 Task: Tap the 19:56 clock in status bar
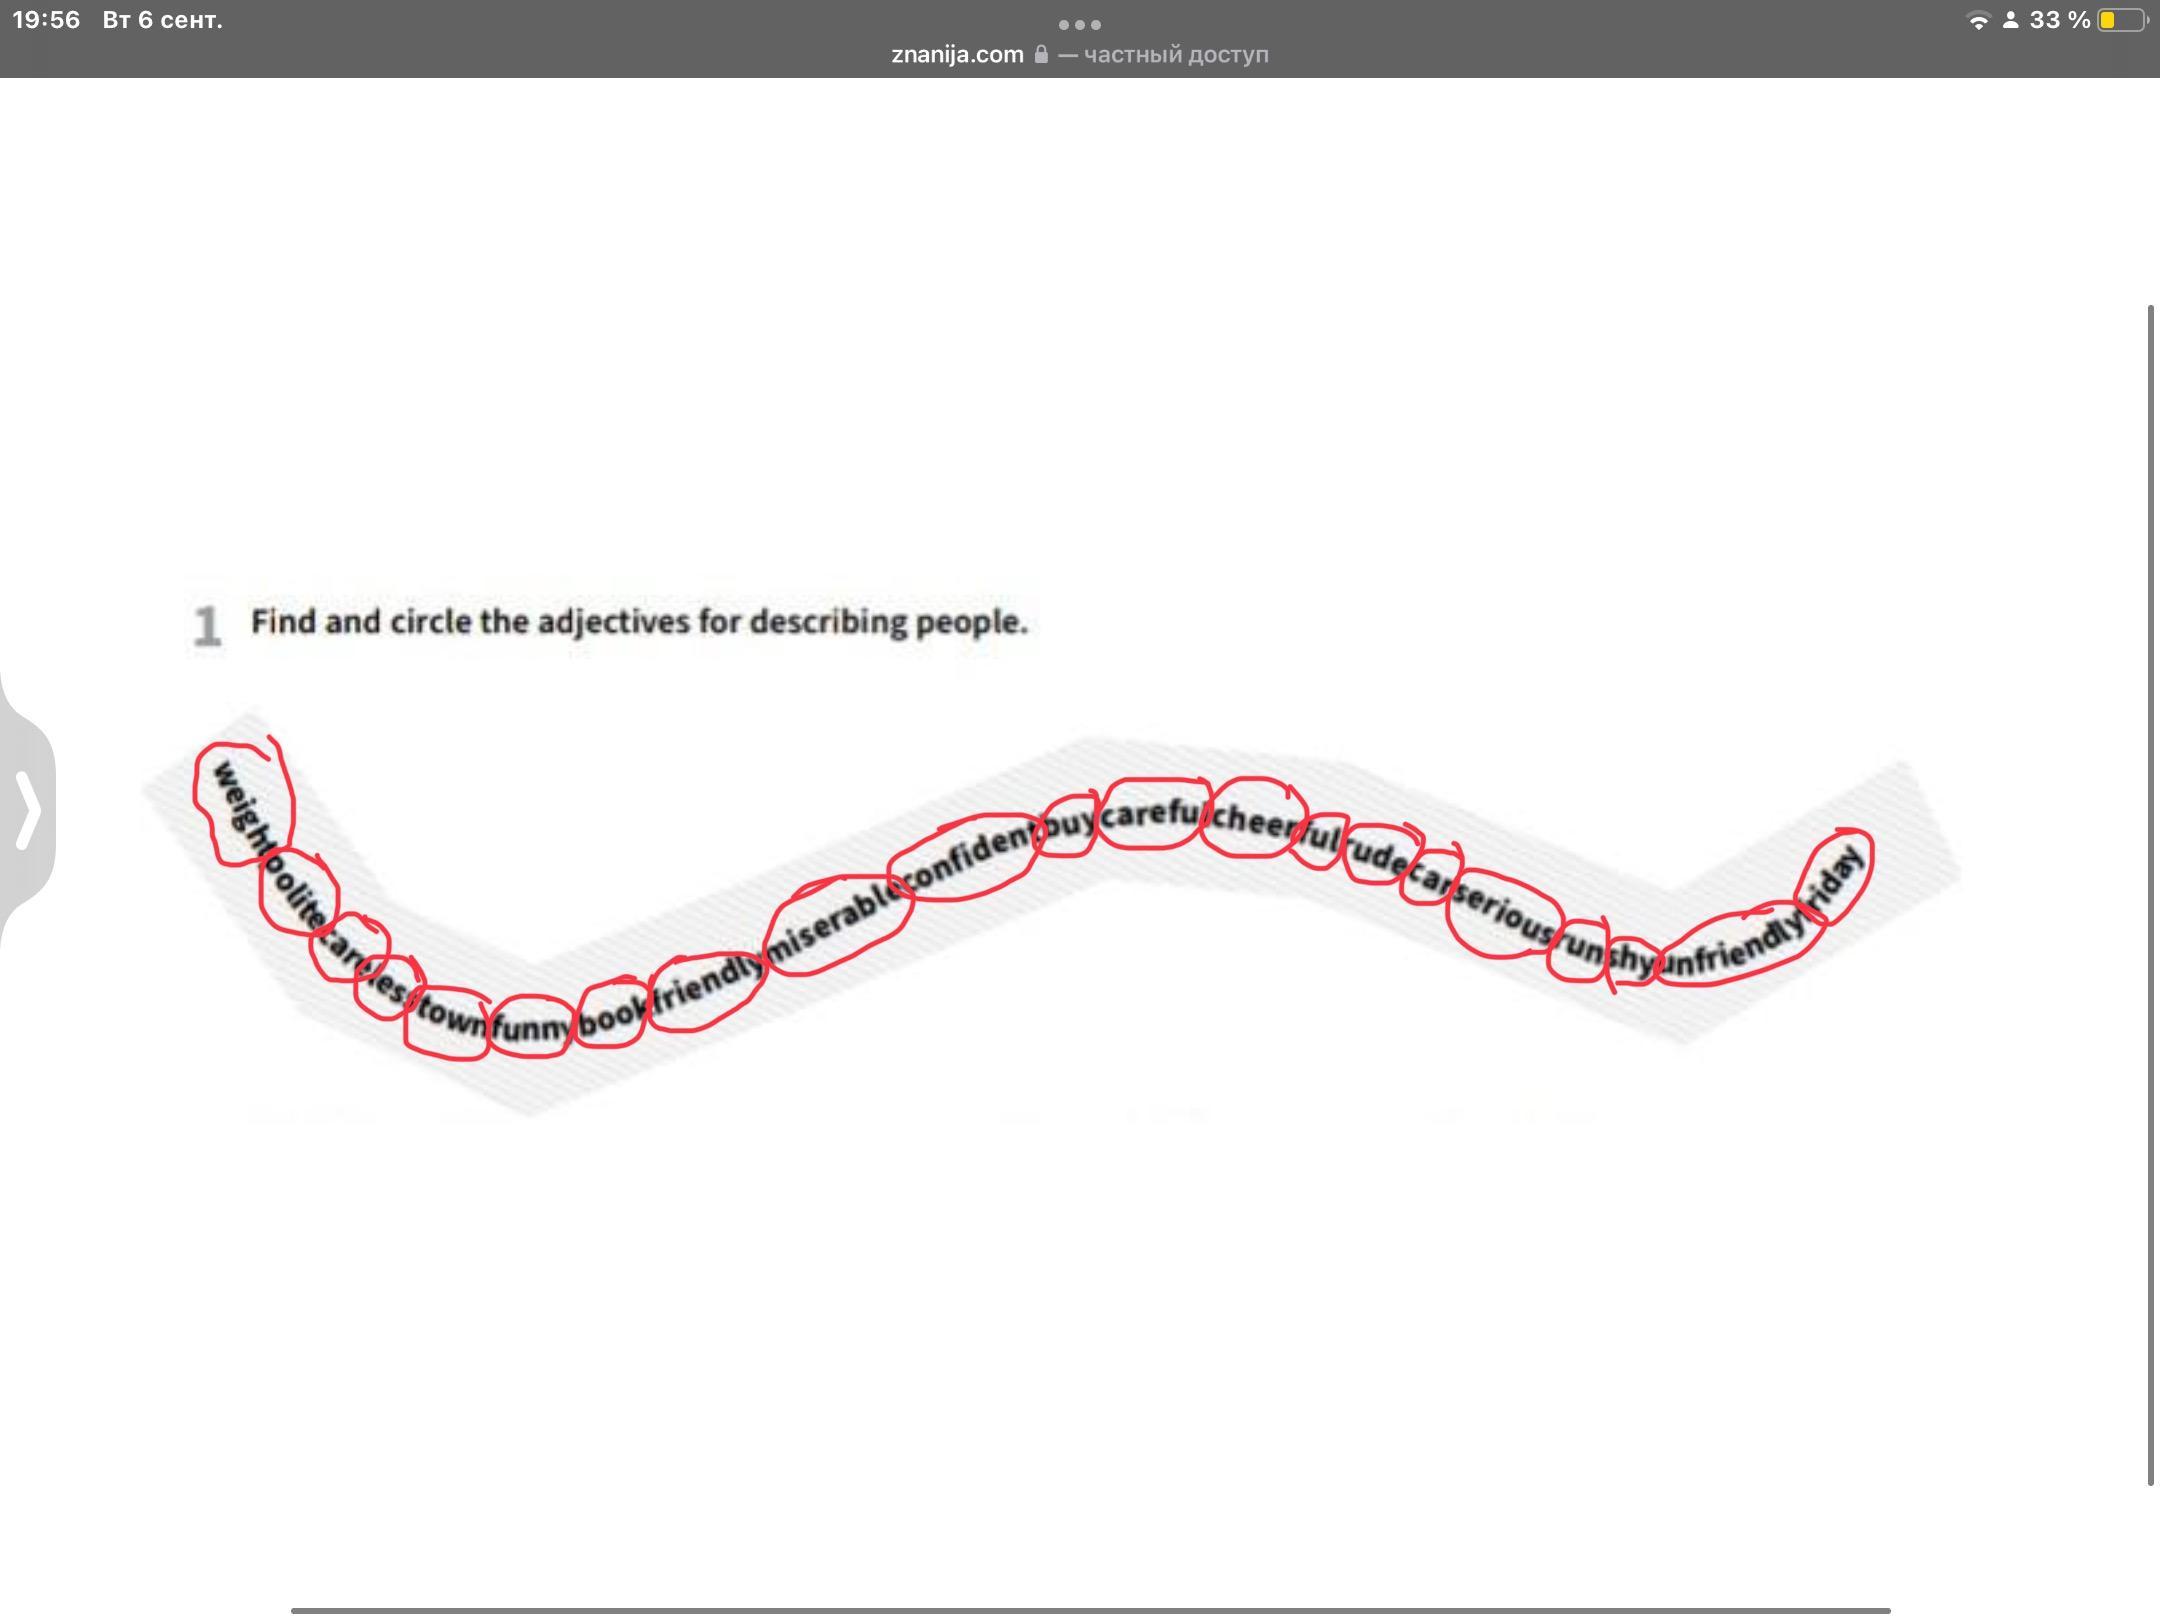tap(46, 20)
